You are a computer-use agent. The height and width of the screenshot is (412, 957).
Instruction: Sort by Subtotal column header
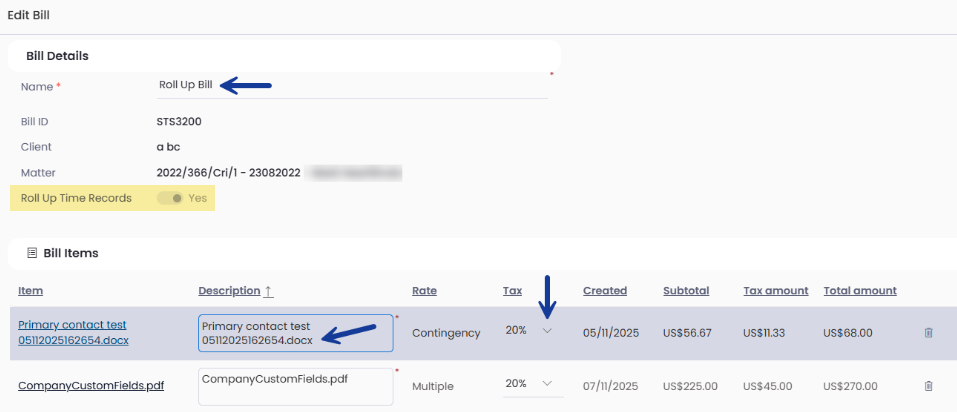(x=685, y=291)
